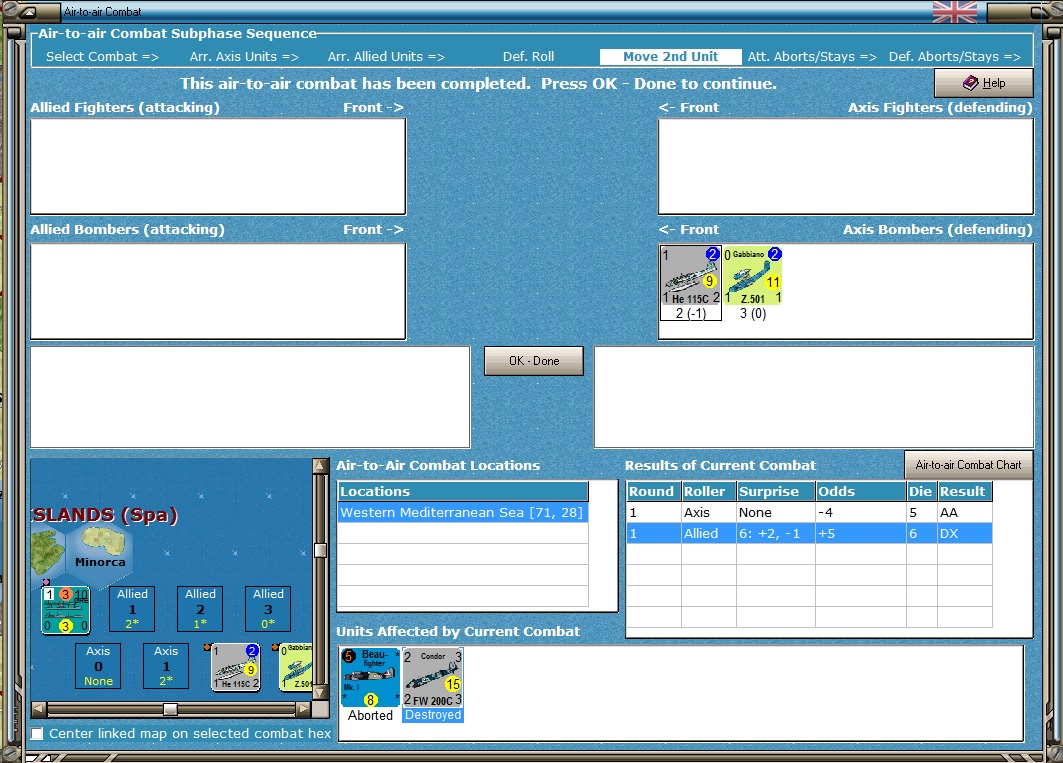
Task: Select the Allied roller result row DX
Action: pos(809,534)
